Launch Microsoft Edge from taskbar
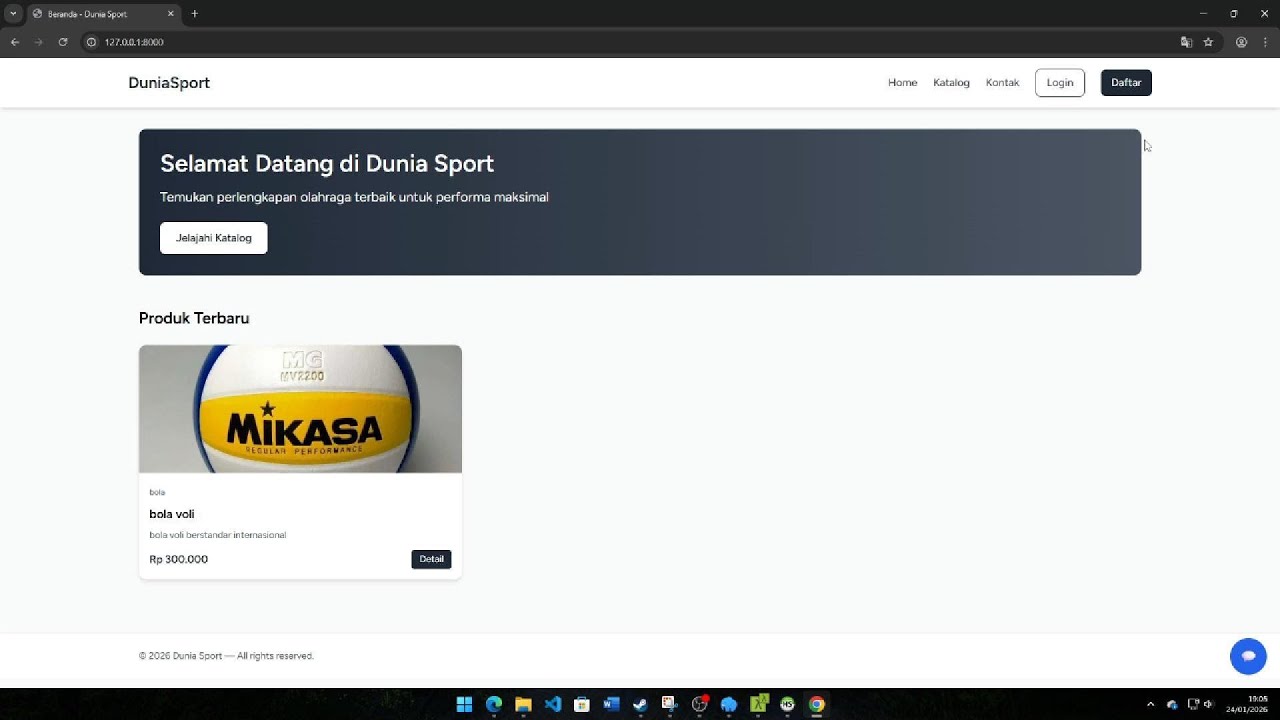Image resolution: width=1280 pixels, height=720 pixels. tap(494, 704)
